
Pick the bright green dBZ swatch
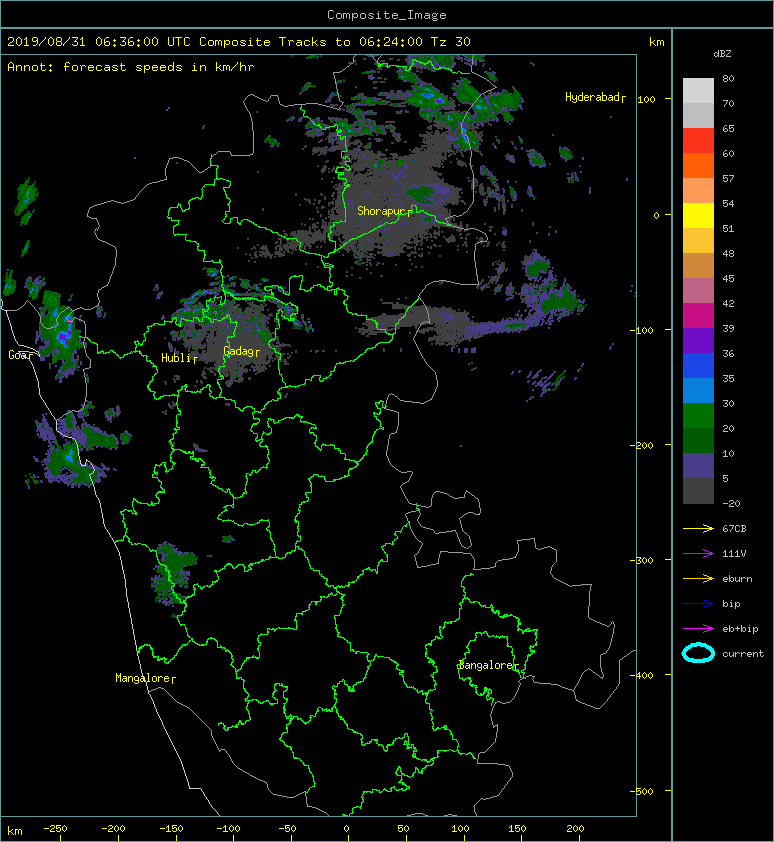pyautogui.click(x=698, y=415)
